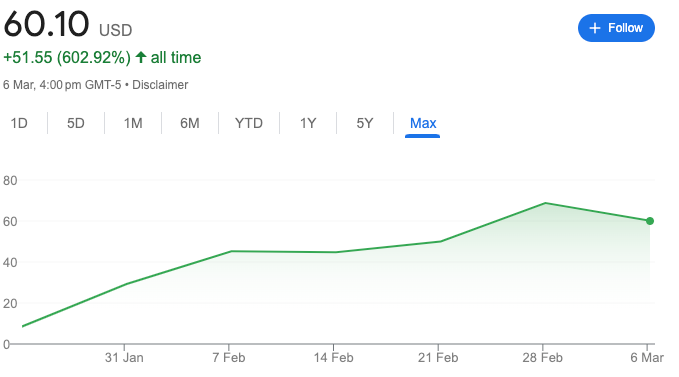Switch to the 6M range tab
Image resolution: width=679 pixels, height=377 pixels.
pyautogui.click(x=190, y=123)
